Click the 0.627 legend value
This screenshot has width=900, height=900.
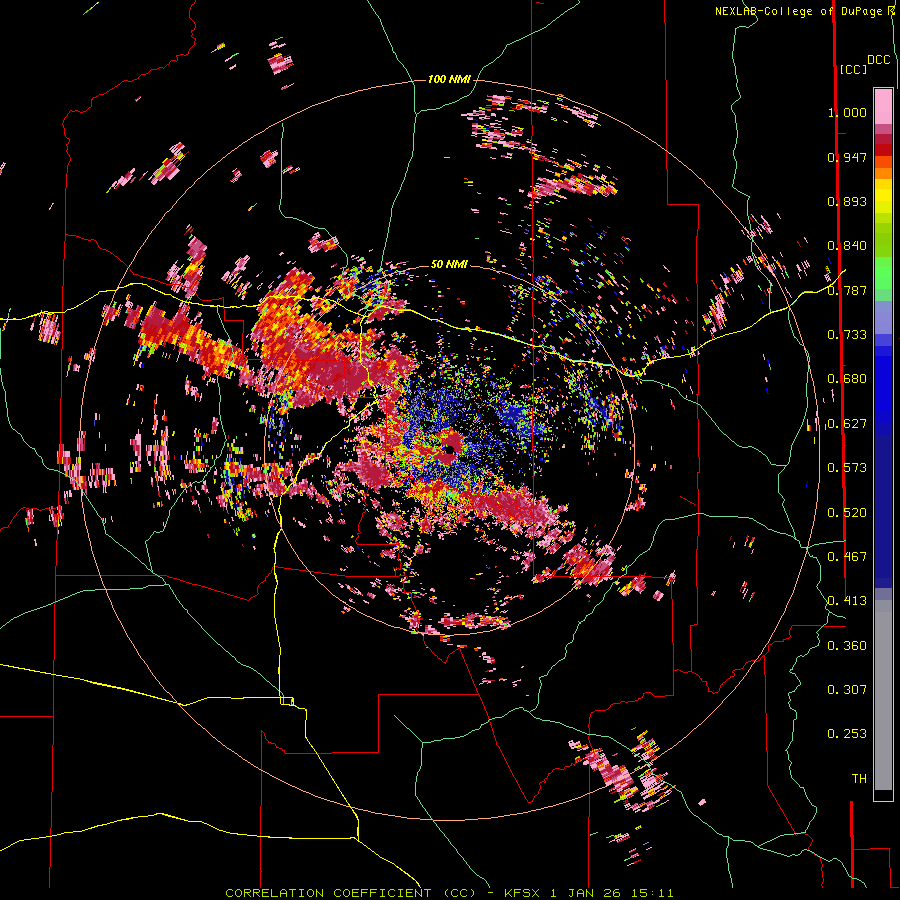[847, 424]
